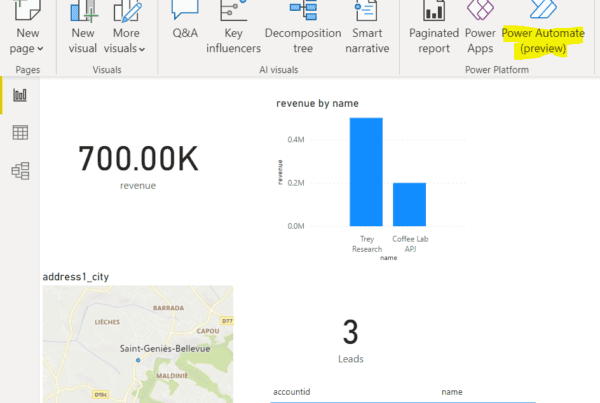Click the BARRADA label on the map

pos(168,308)
